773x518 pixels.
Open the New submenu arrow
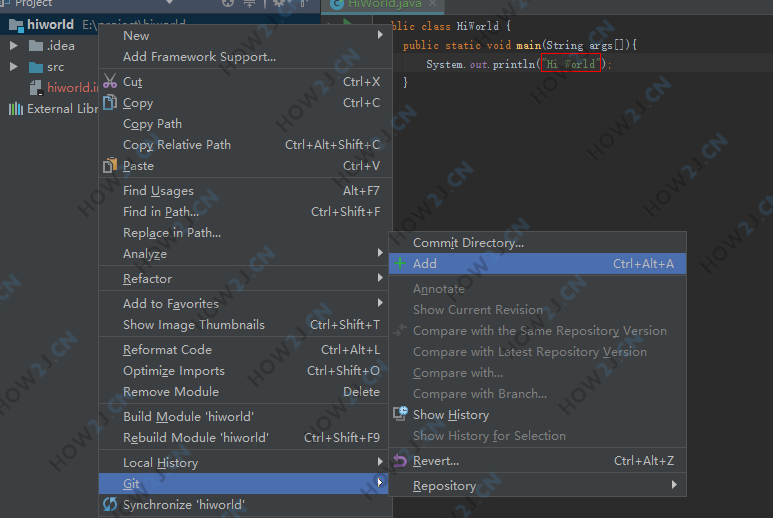380,35
